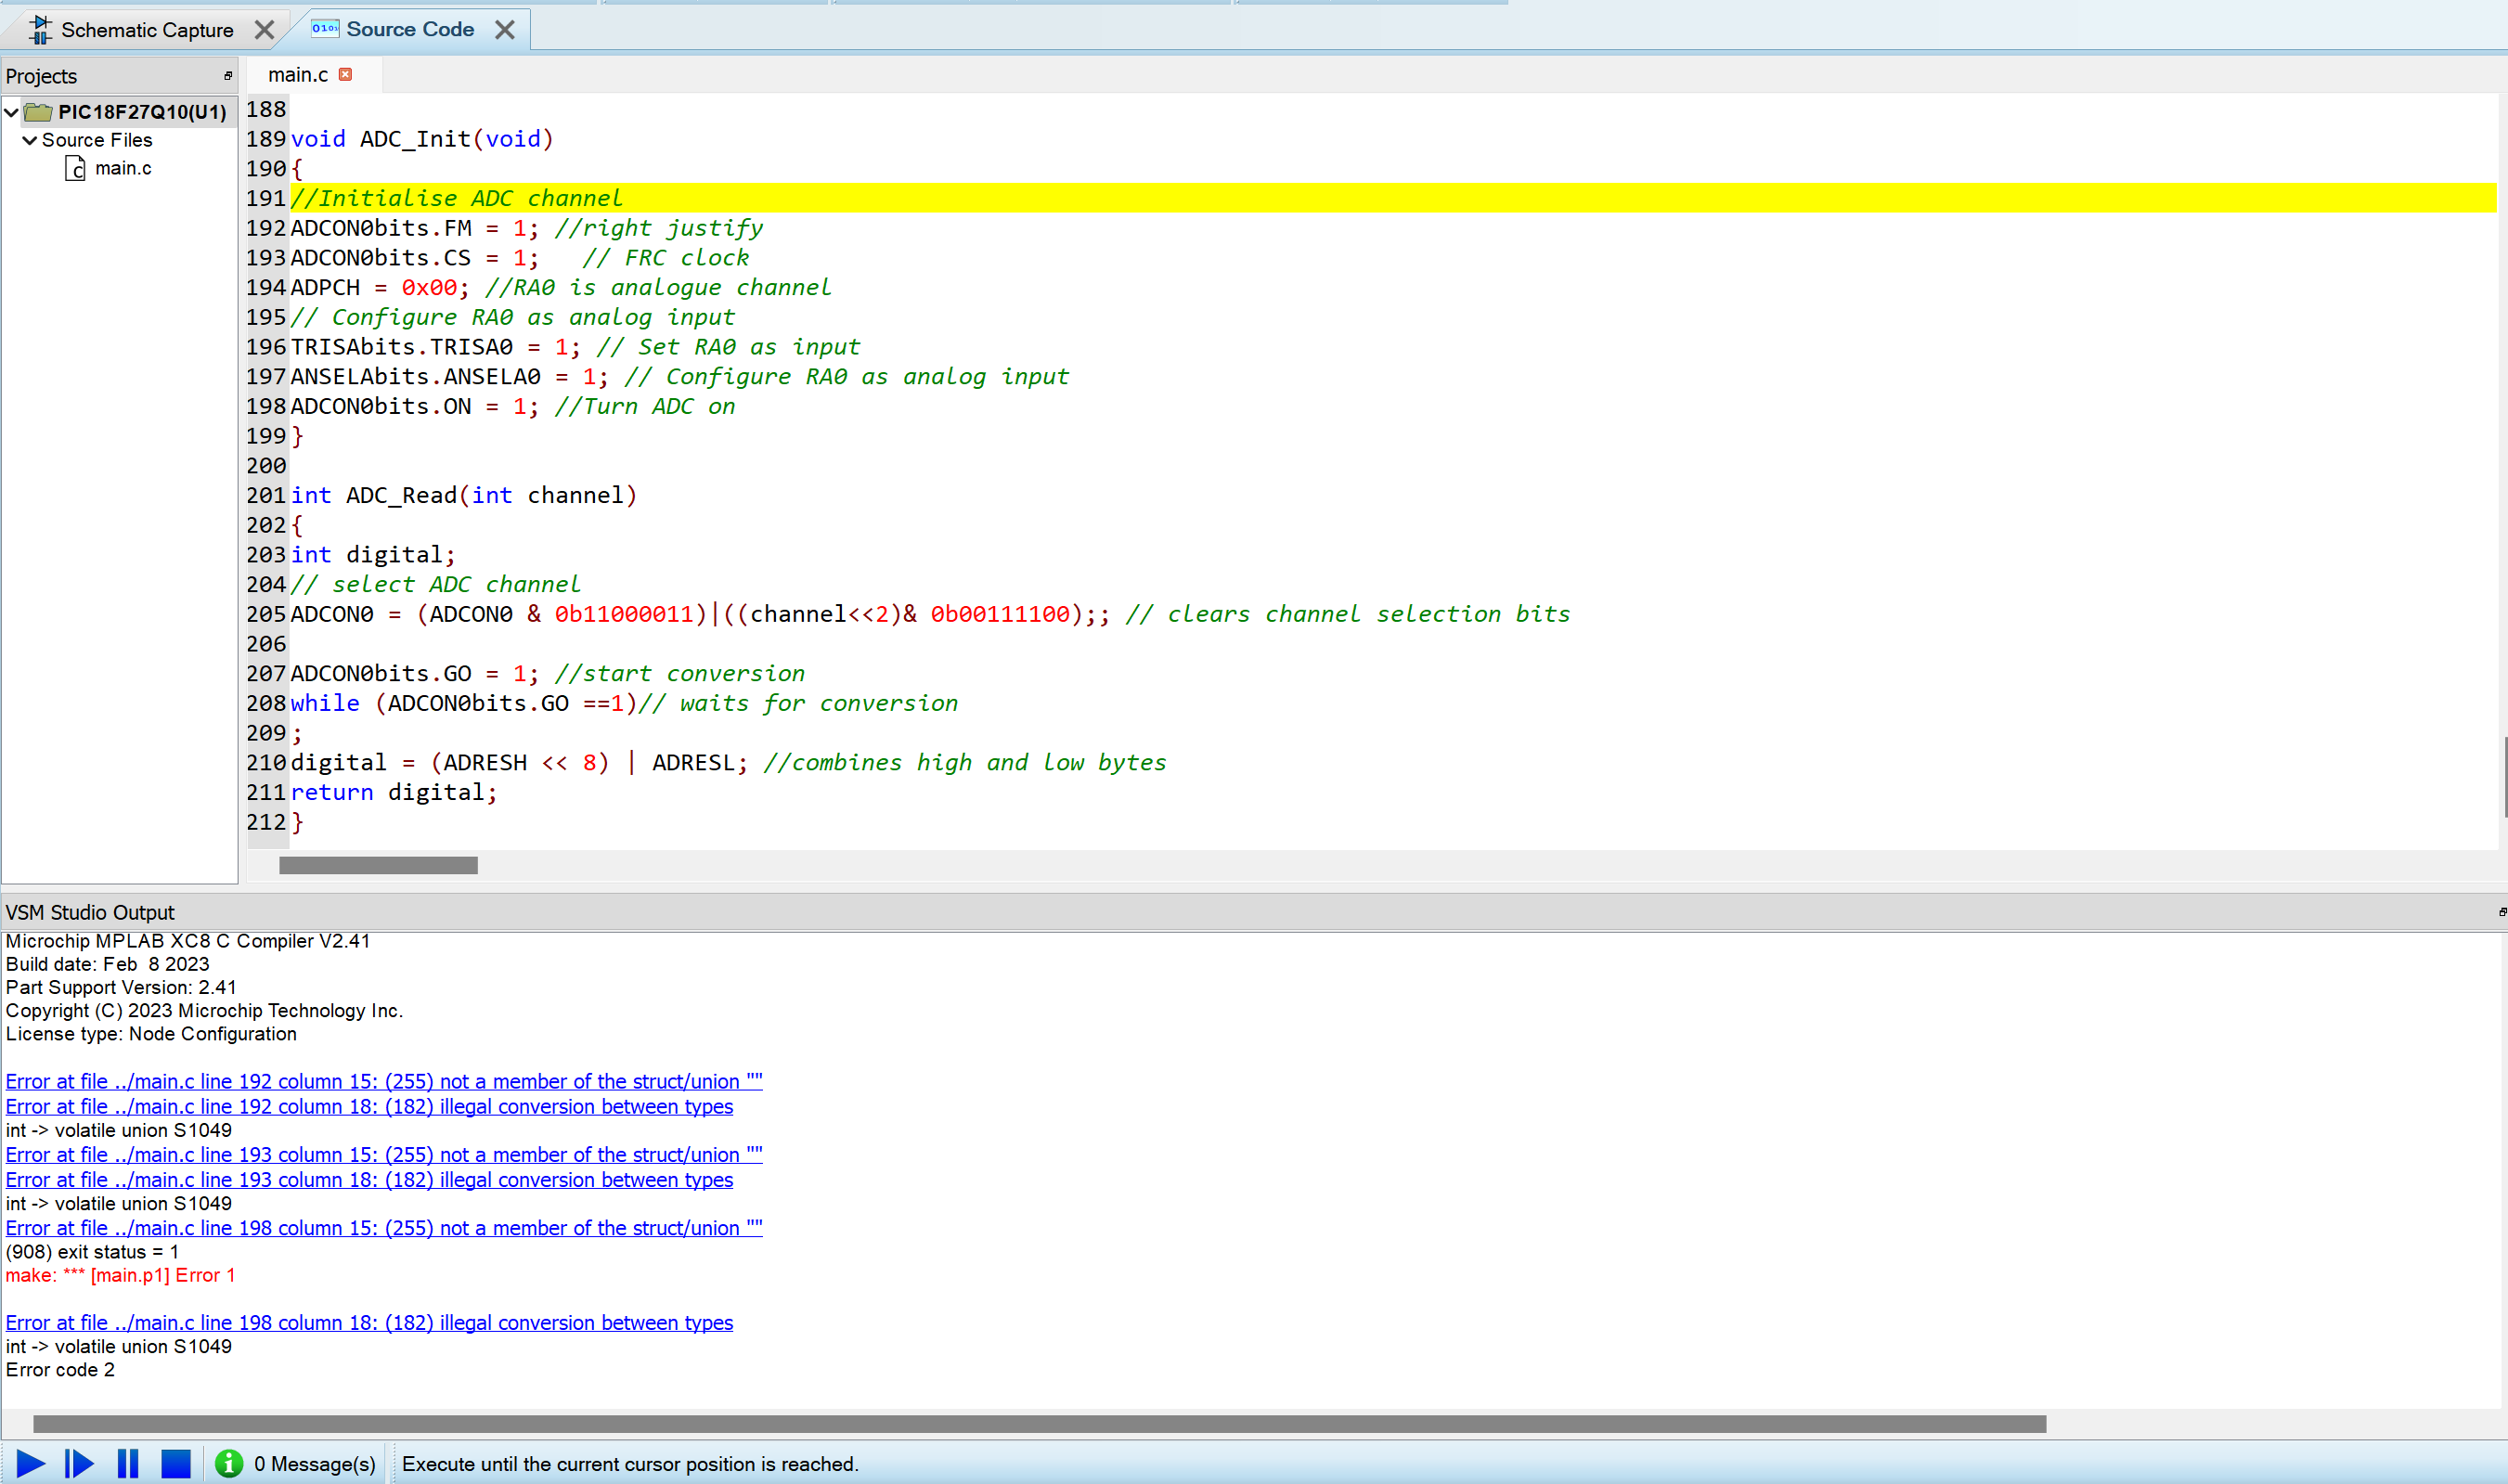Open error link for line 198 column 18
The width and height of the screenshot is (2508, 1484).
369,1322
